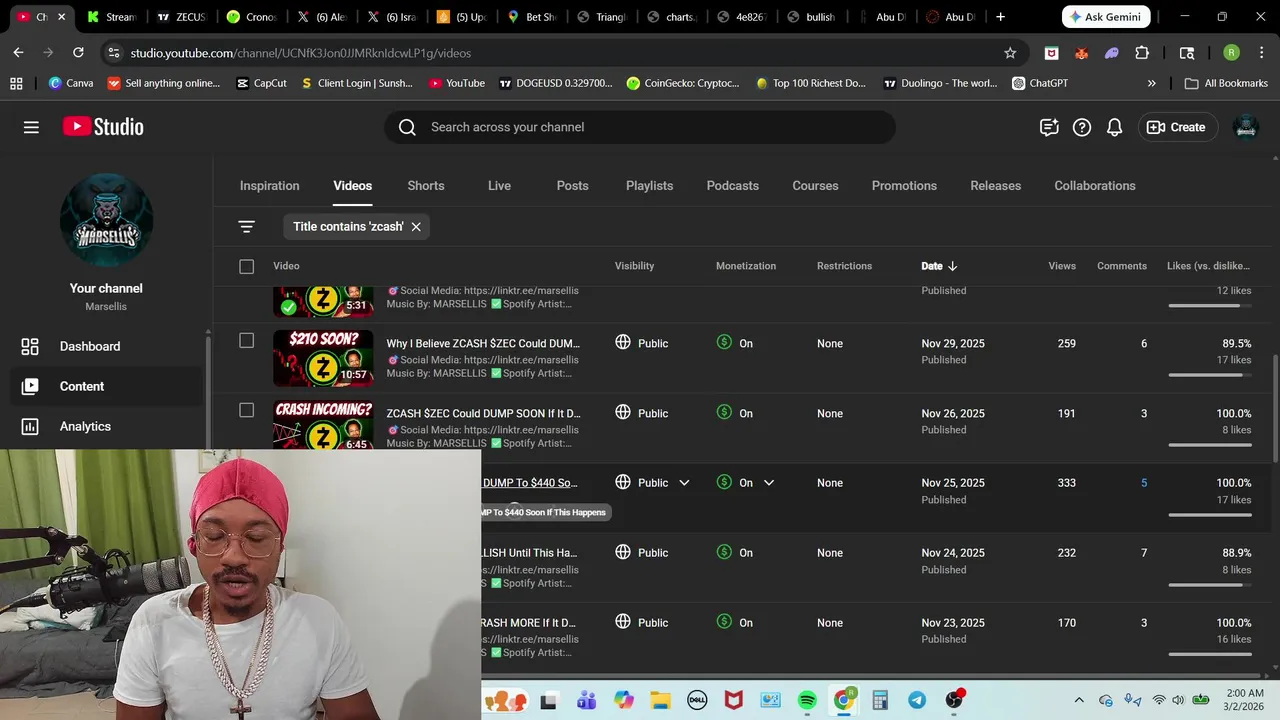Go back with the browser back arrow
Screen dimensions: 1280x720
coord(18,52)
